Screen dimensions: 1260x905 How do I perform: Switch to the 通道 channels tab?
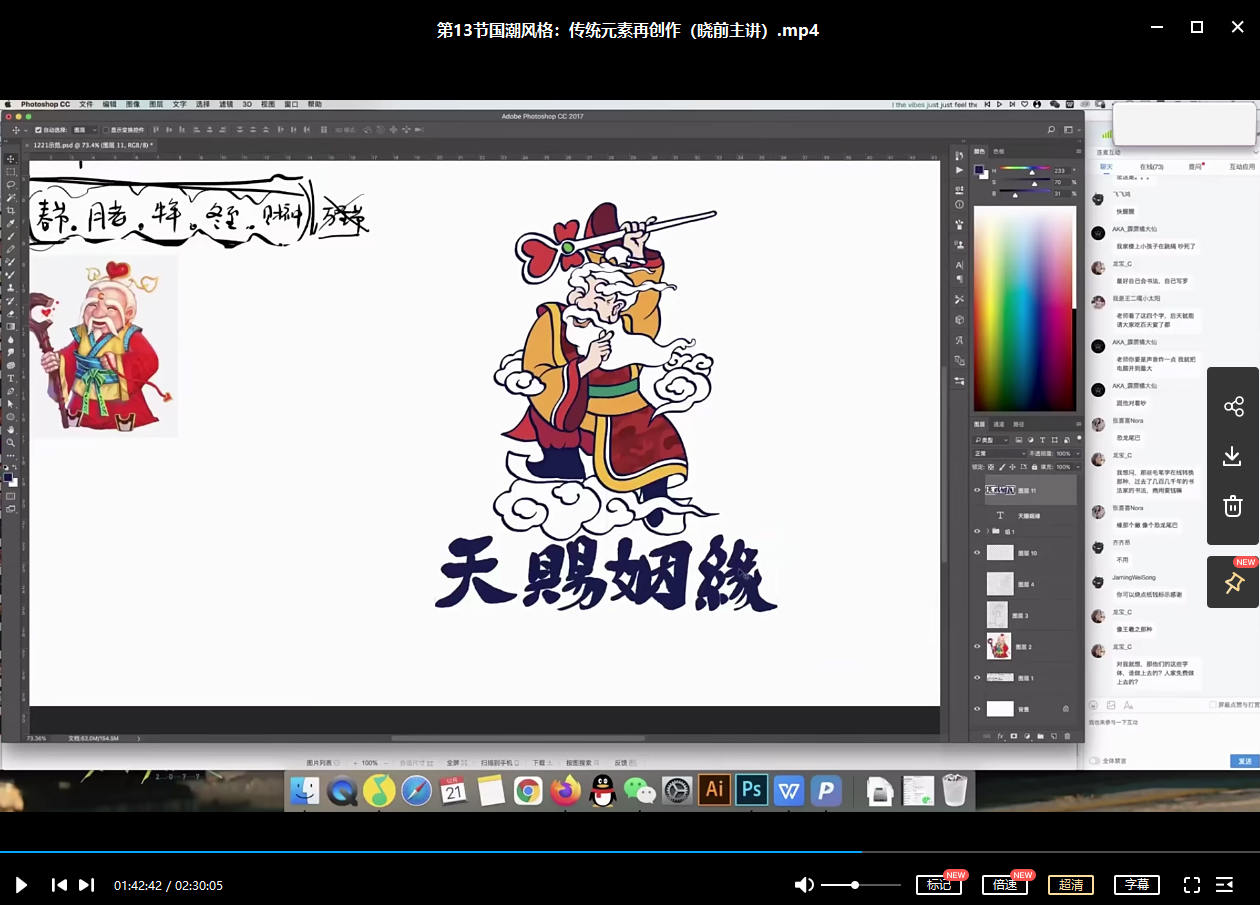point(999,424)
